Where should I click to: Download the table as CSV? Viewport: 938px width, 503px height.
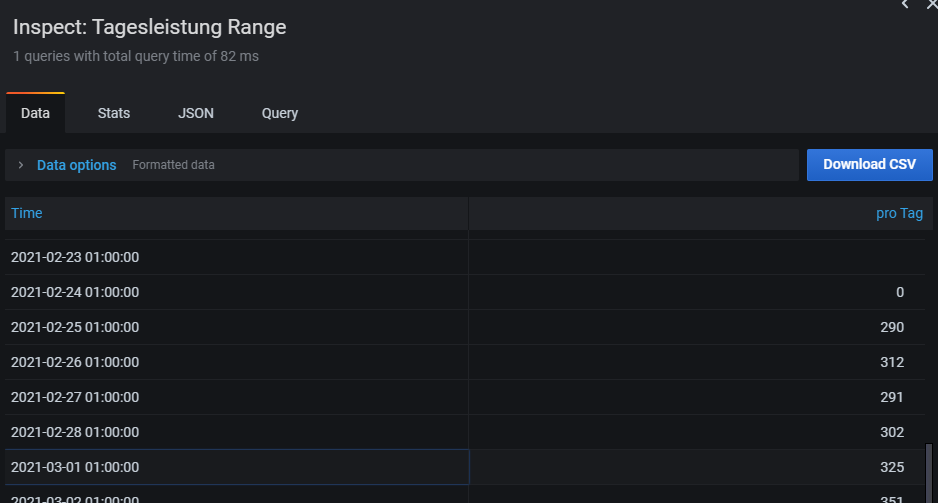(x=869, y=164)
